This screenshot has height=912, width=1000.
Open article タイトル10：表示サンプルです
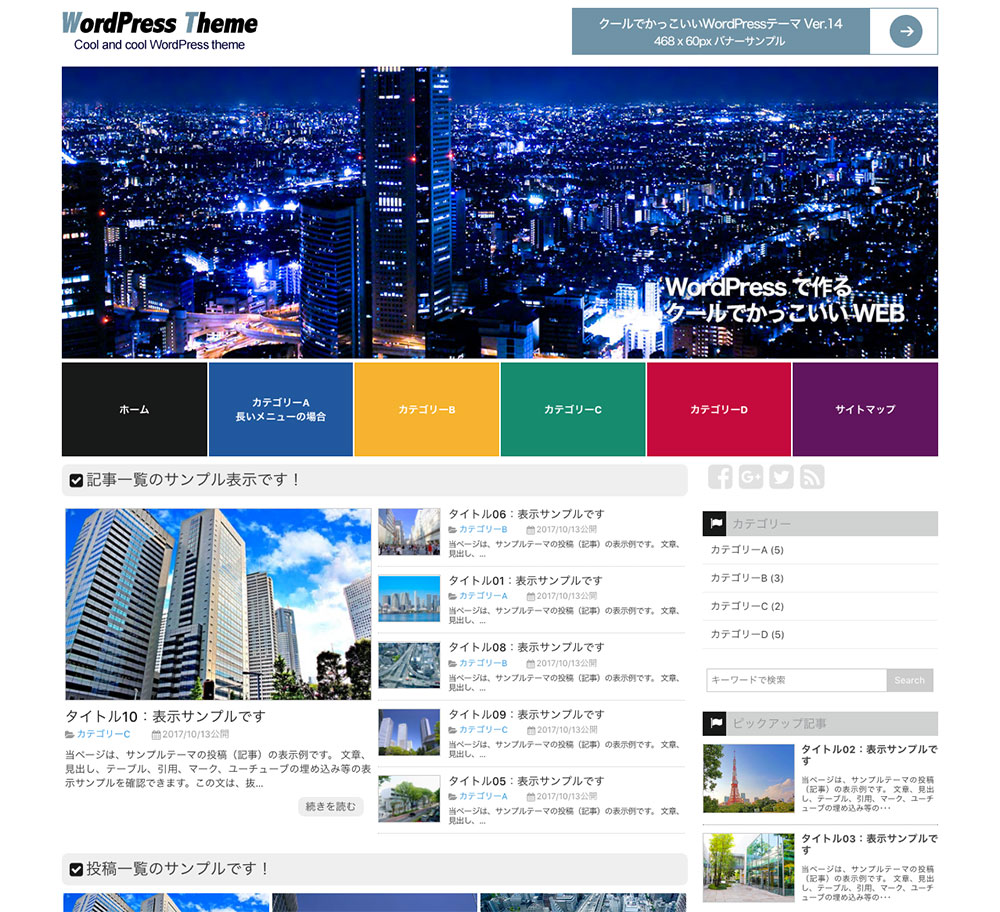[165, 716]
